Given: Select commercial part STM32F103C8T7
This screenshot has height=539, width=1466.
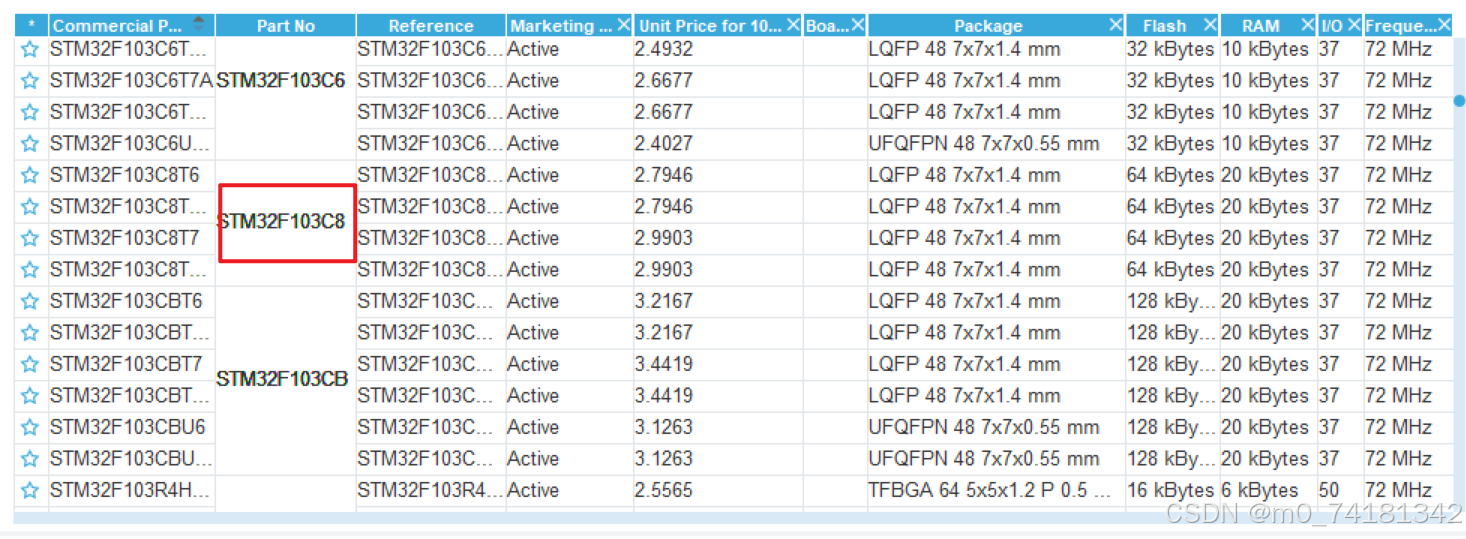Looking at the screenshot, I should [132, 238].
